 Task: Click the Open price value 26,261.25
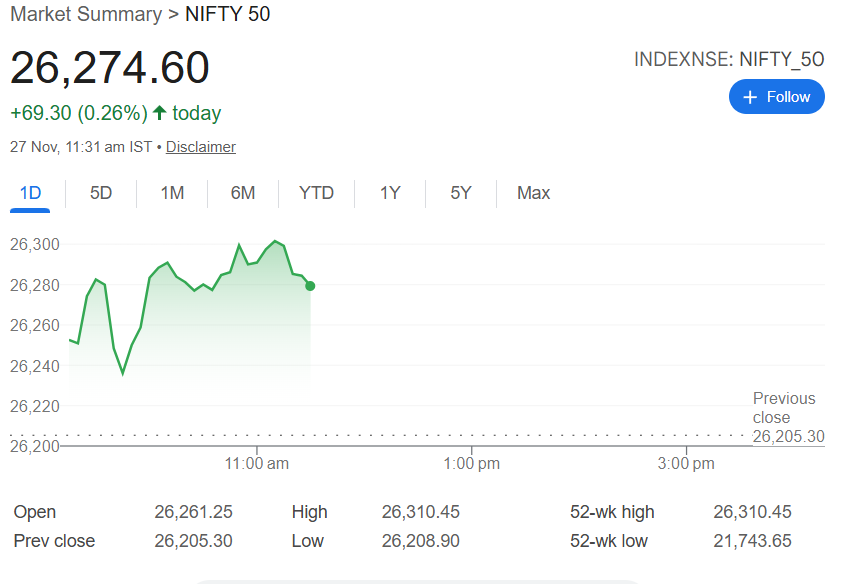[x=193, y=512]
